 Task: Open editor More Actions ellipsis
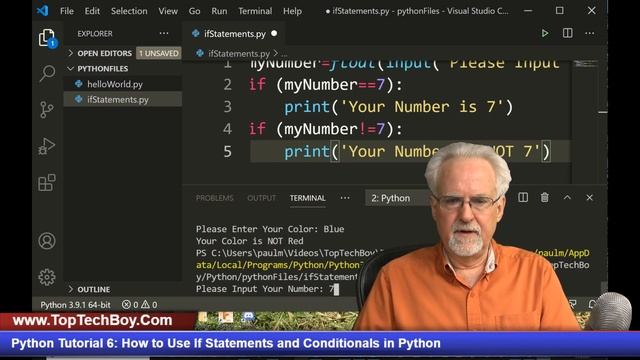590,33
